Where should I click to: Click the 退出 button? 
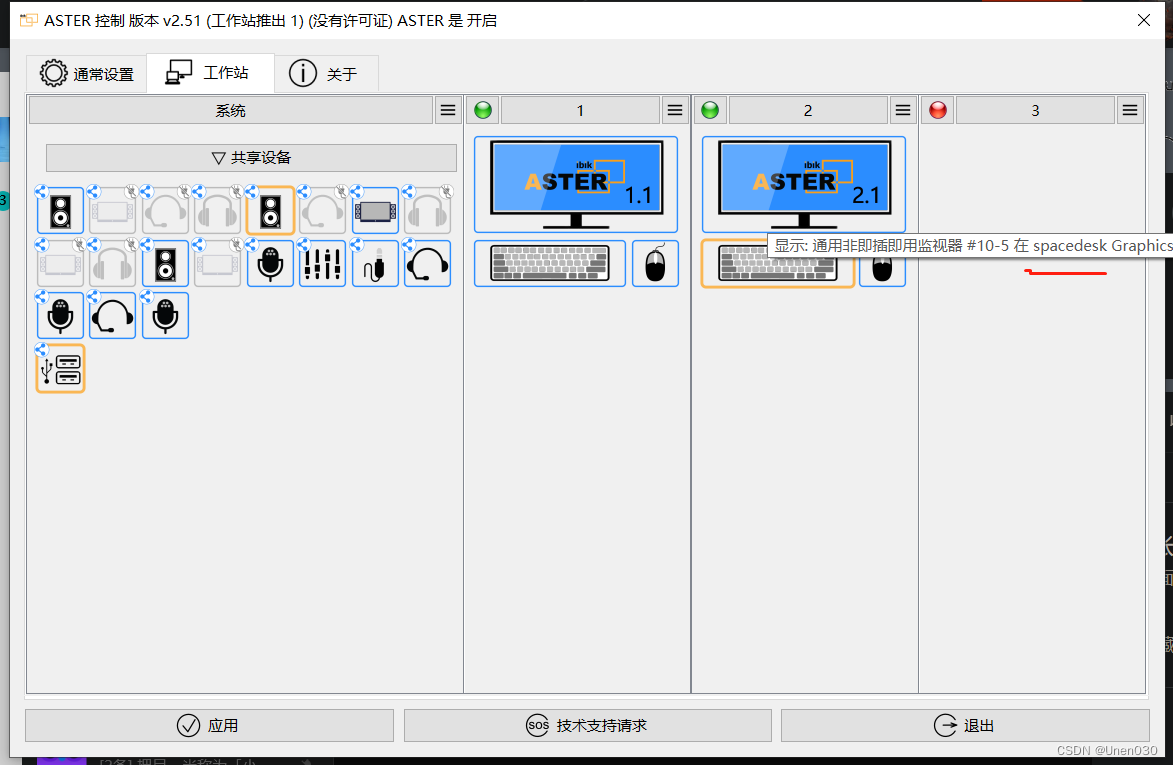[x=965, y=725]
